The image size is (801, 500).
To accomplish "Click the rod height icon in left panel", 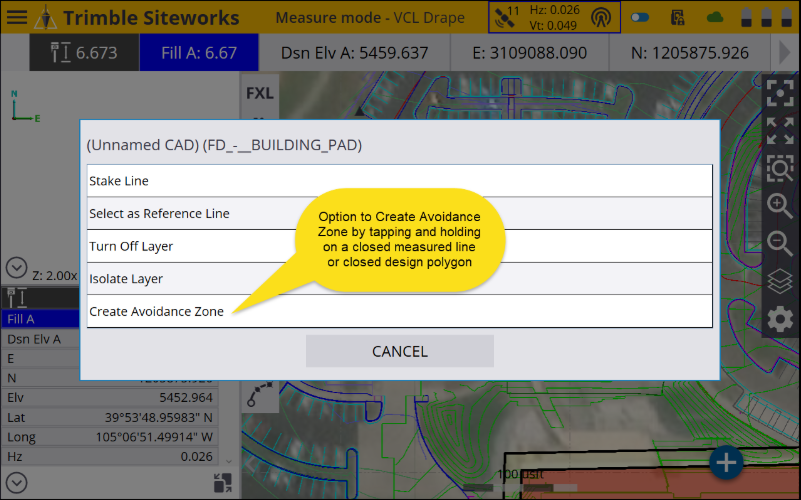I will (x=17, y=297).
